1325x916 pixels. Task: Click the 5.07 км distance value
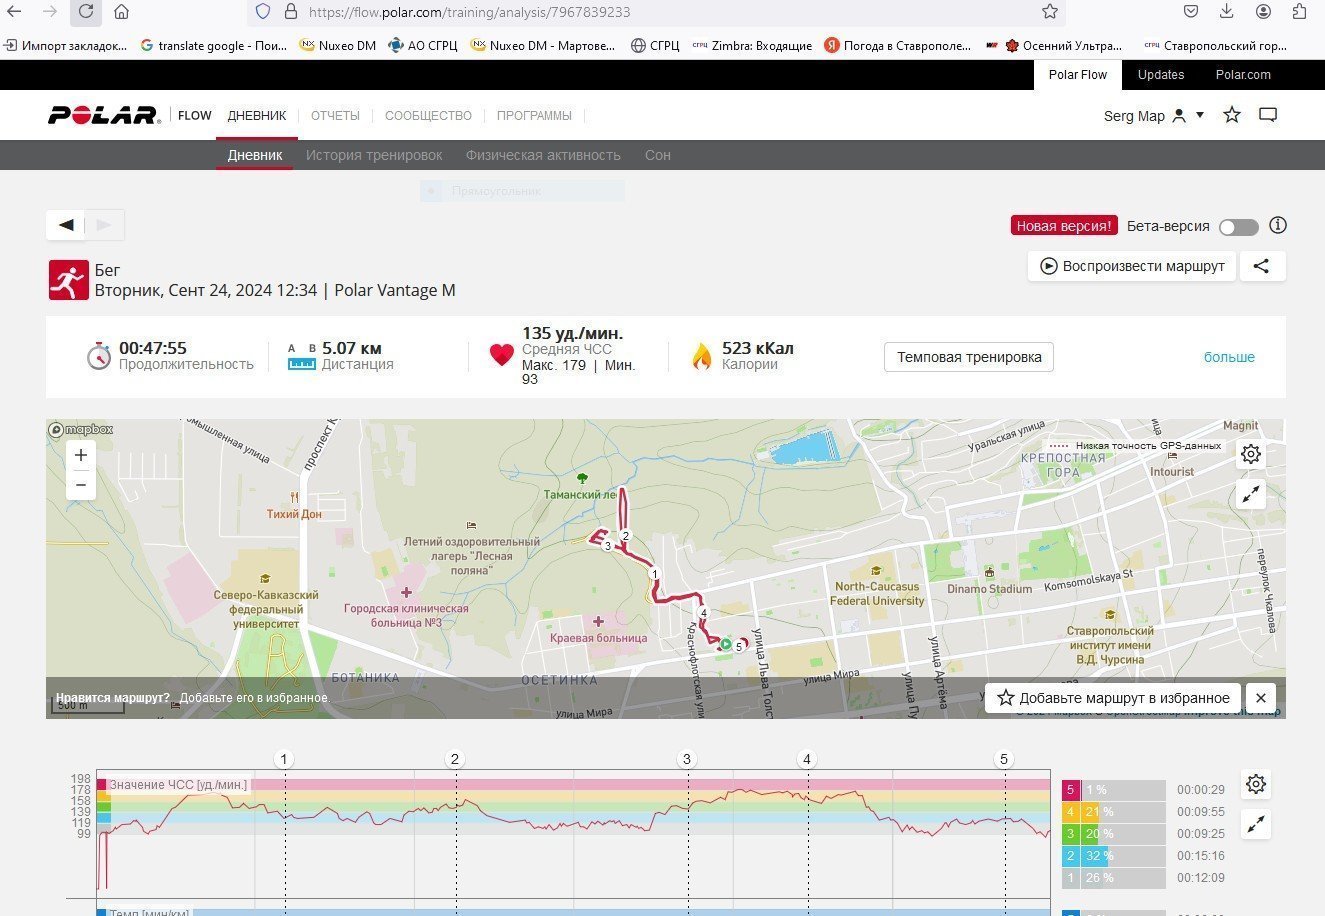[x=351, y=348]
